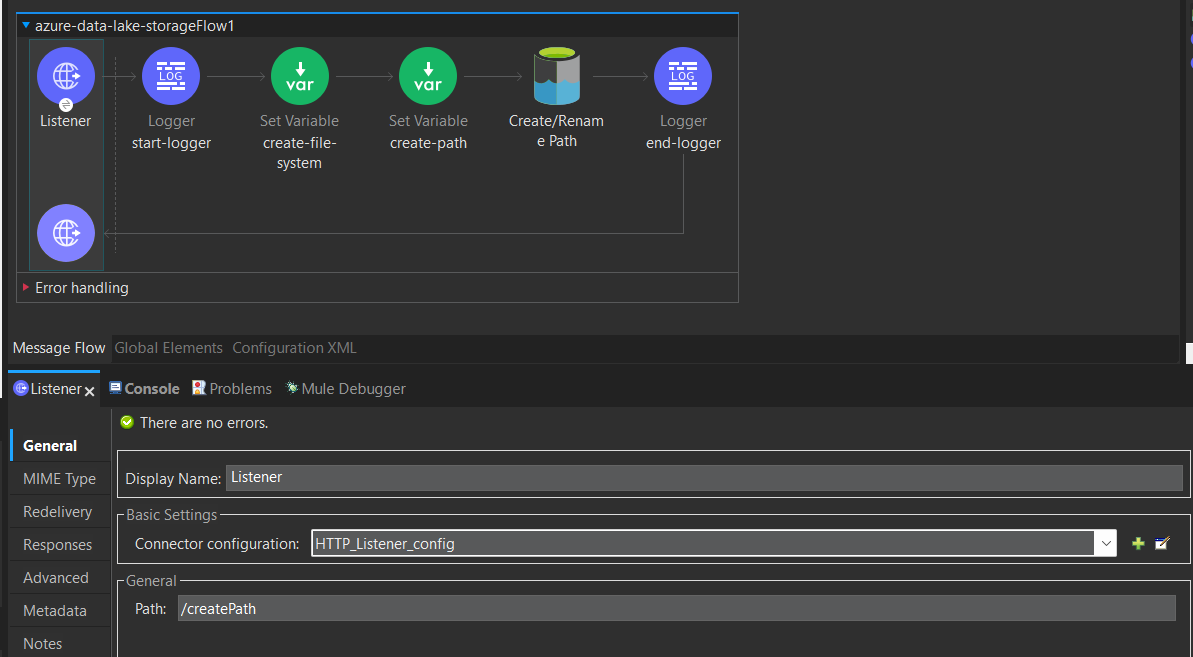The width and height of the screenshot is (1193, 657).
Task: Switch to the Global Elements view
Action: [x=168, y=347]
